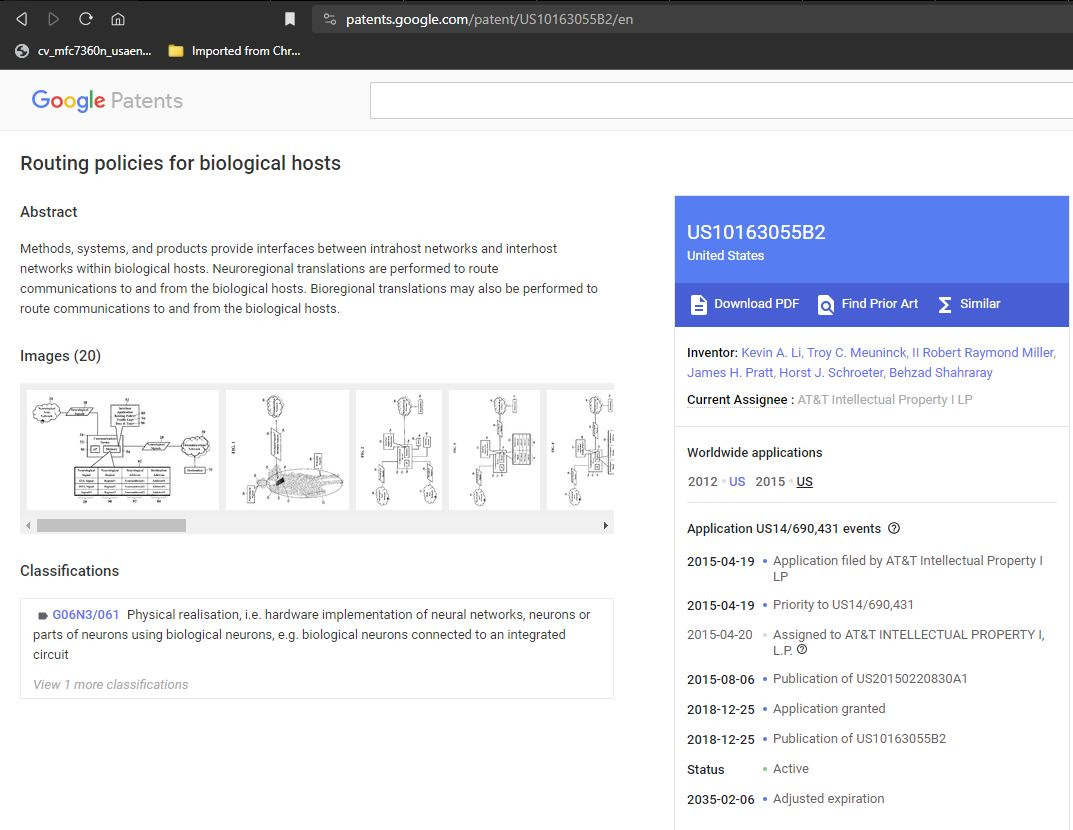
Task: Go forward using browser forward arrow
Action: click(x=53, y=19)
